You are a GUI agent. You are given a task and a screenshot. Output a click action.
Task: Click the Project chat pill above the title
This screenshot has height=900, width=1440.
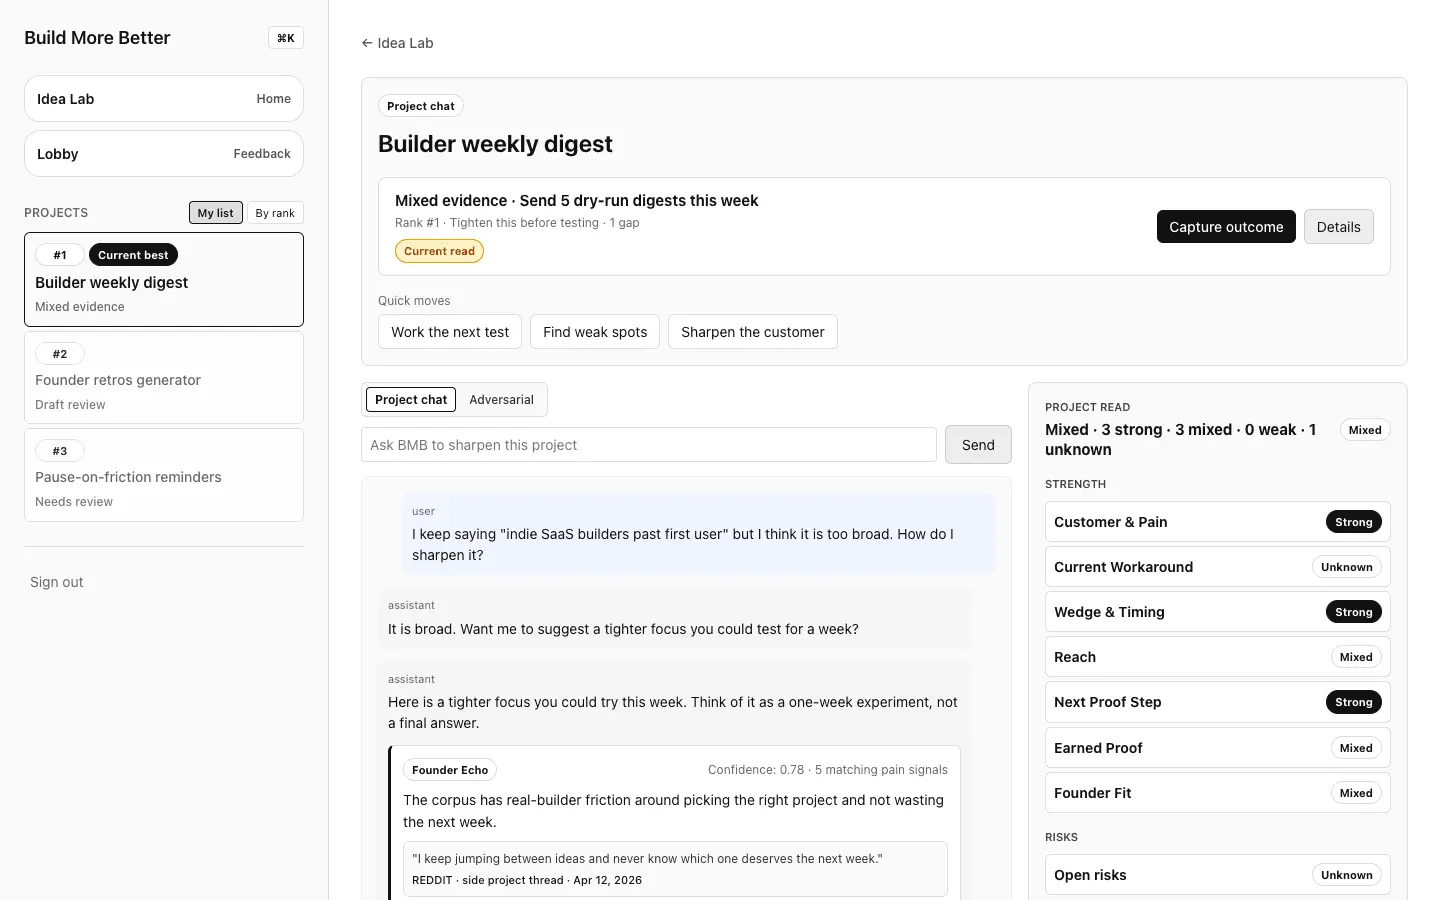(x=421, y=106)
